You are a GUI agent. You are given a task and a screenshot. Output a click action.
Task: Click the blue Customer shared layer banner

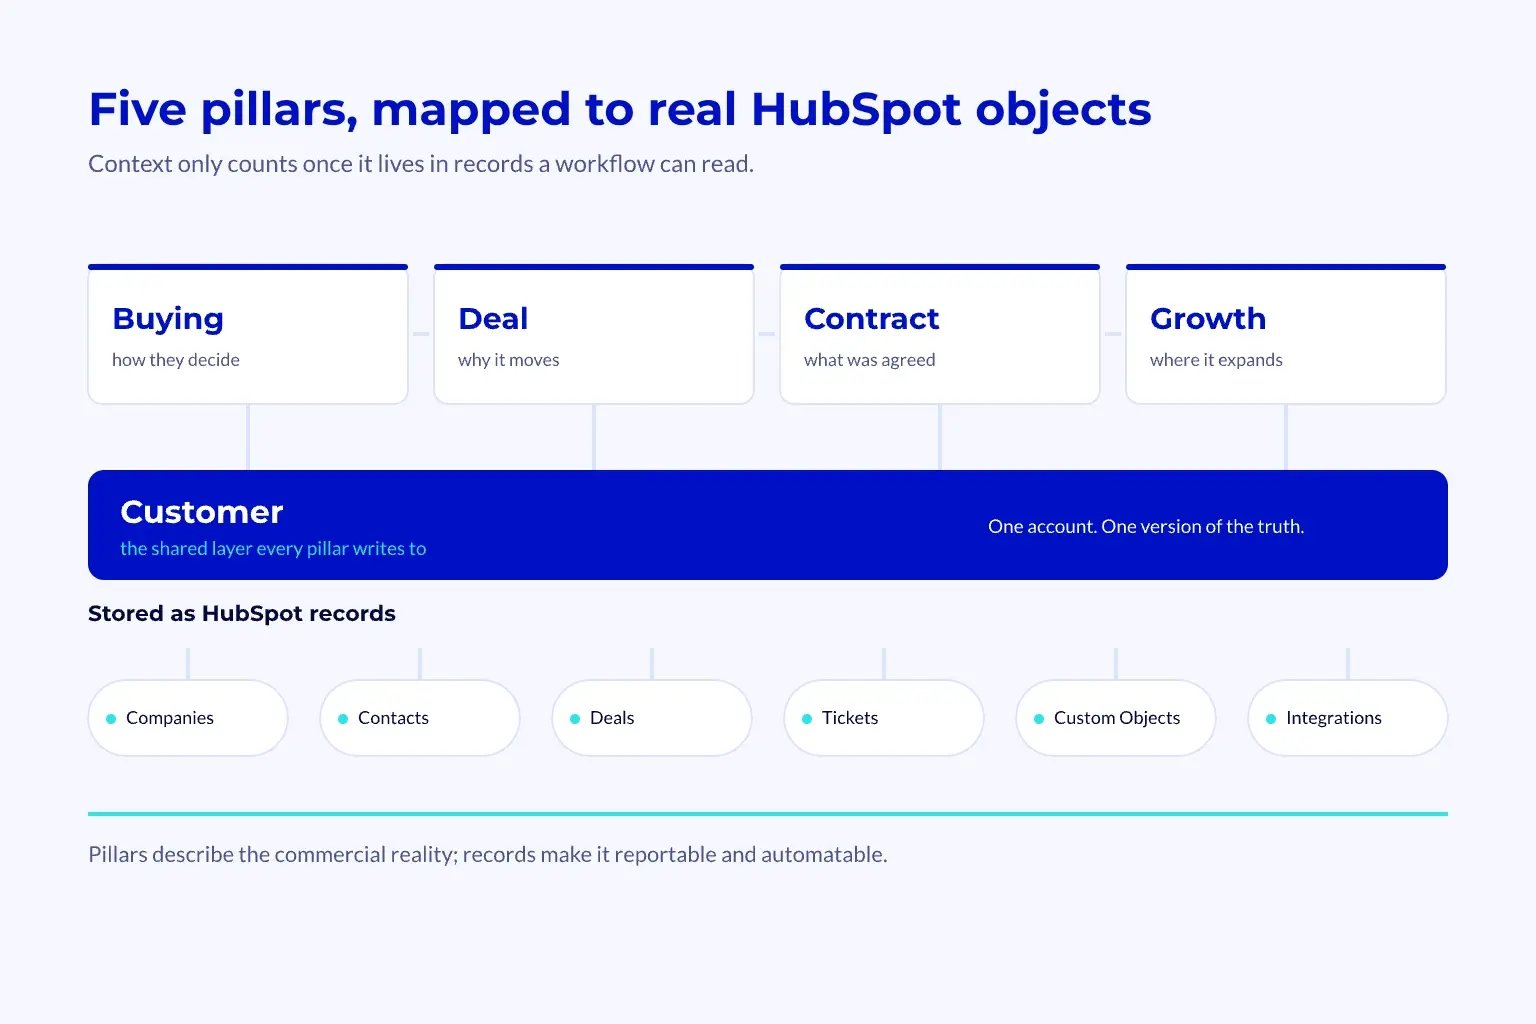768,525
